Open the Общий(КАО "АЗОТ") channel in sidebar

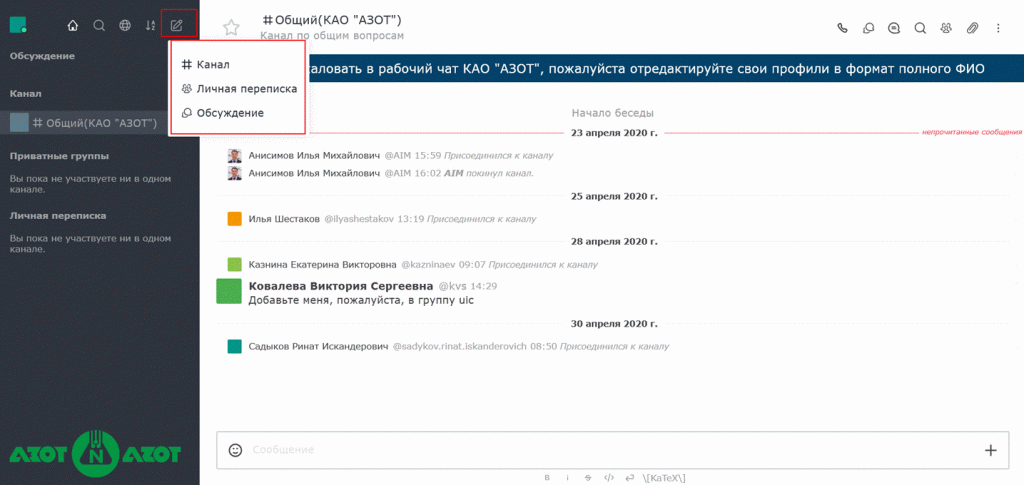(x=100, y=123)
